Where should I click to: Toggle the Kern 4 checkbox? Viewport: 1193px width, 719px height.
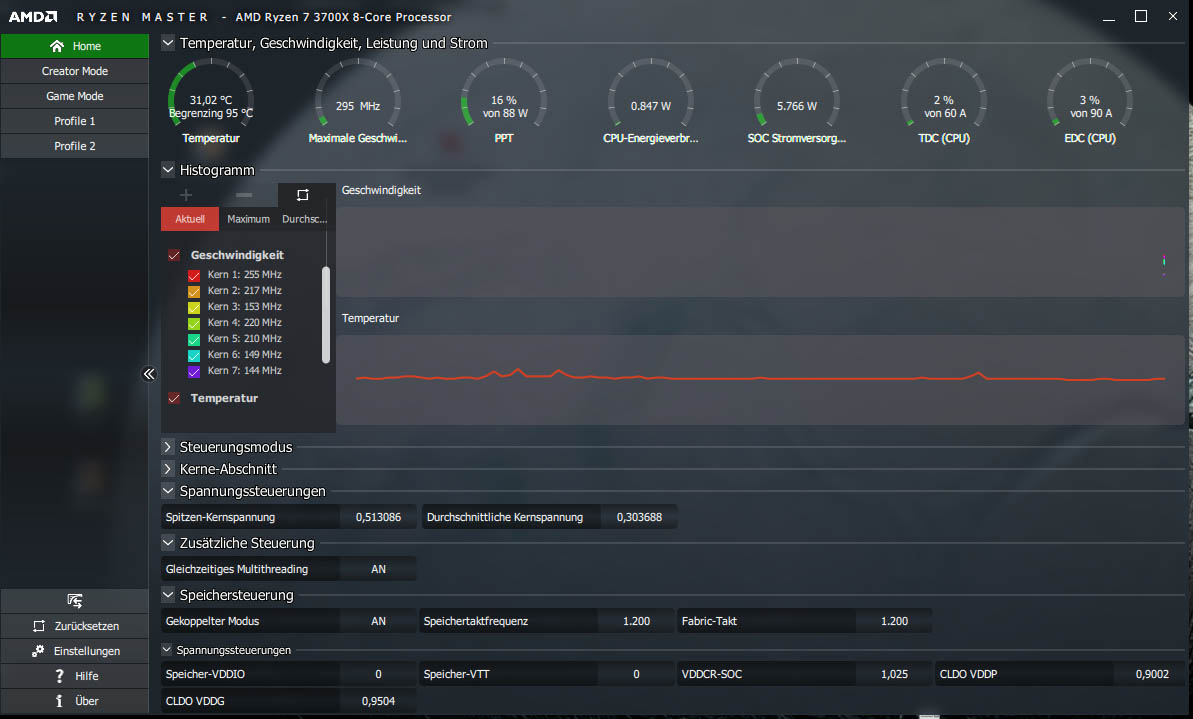194,323
